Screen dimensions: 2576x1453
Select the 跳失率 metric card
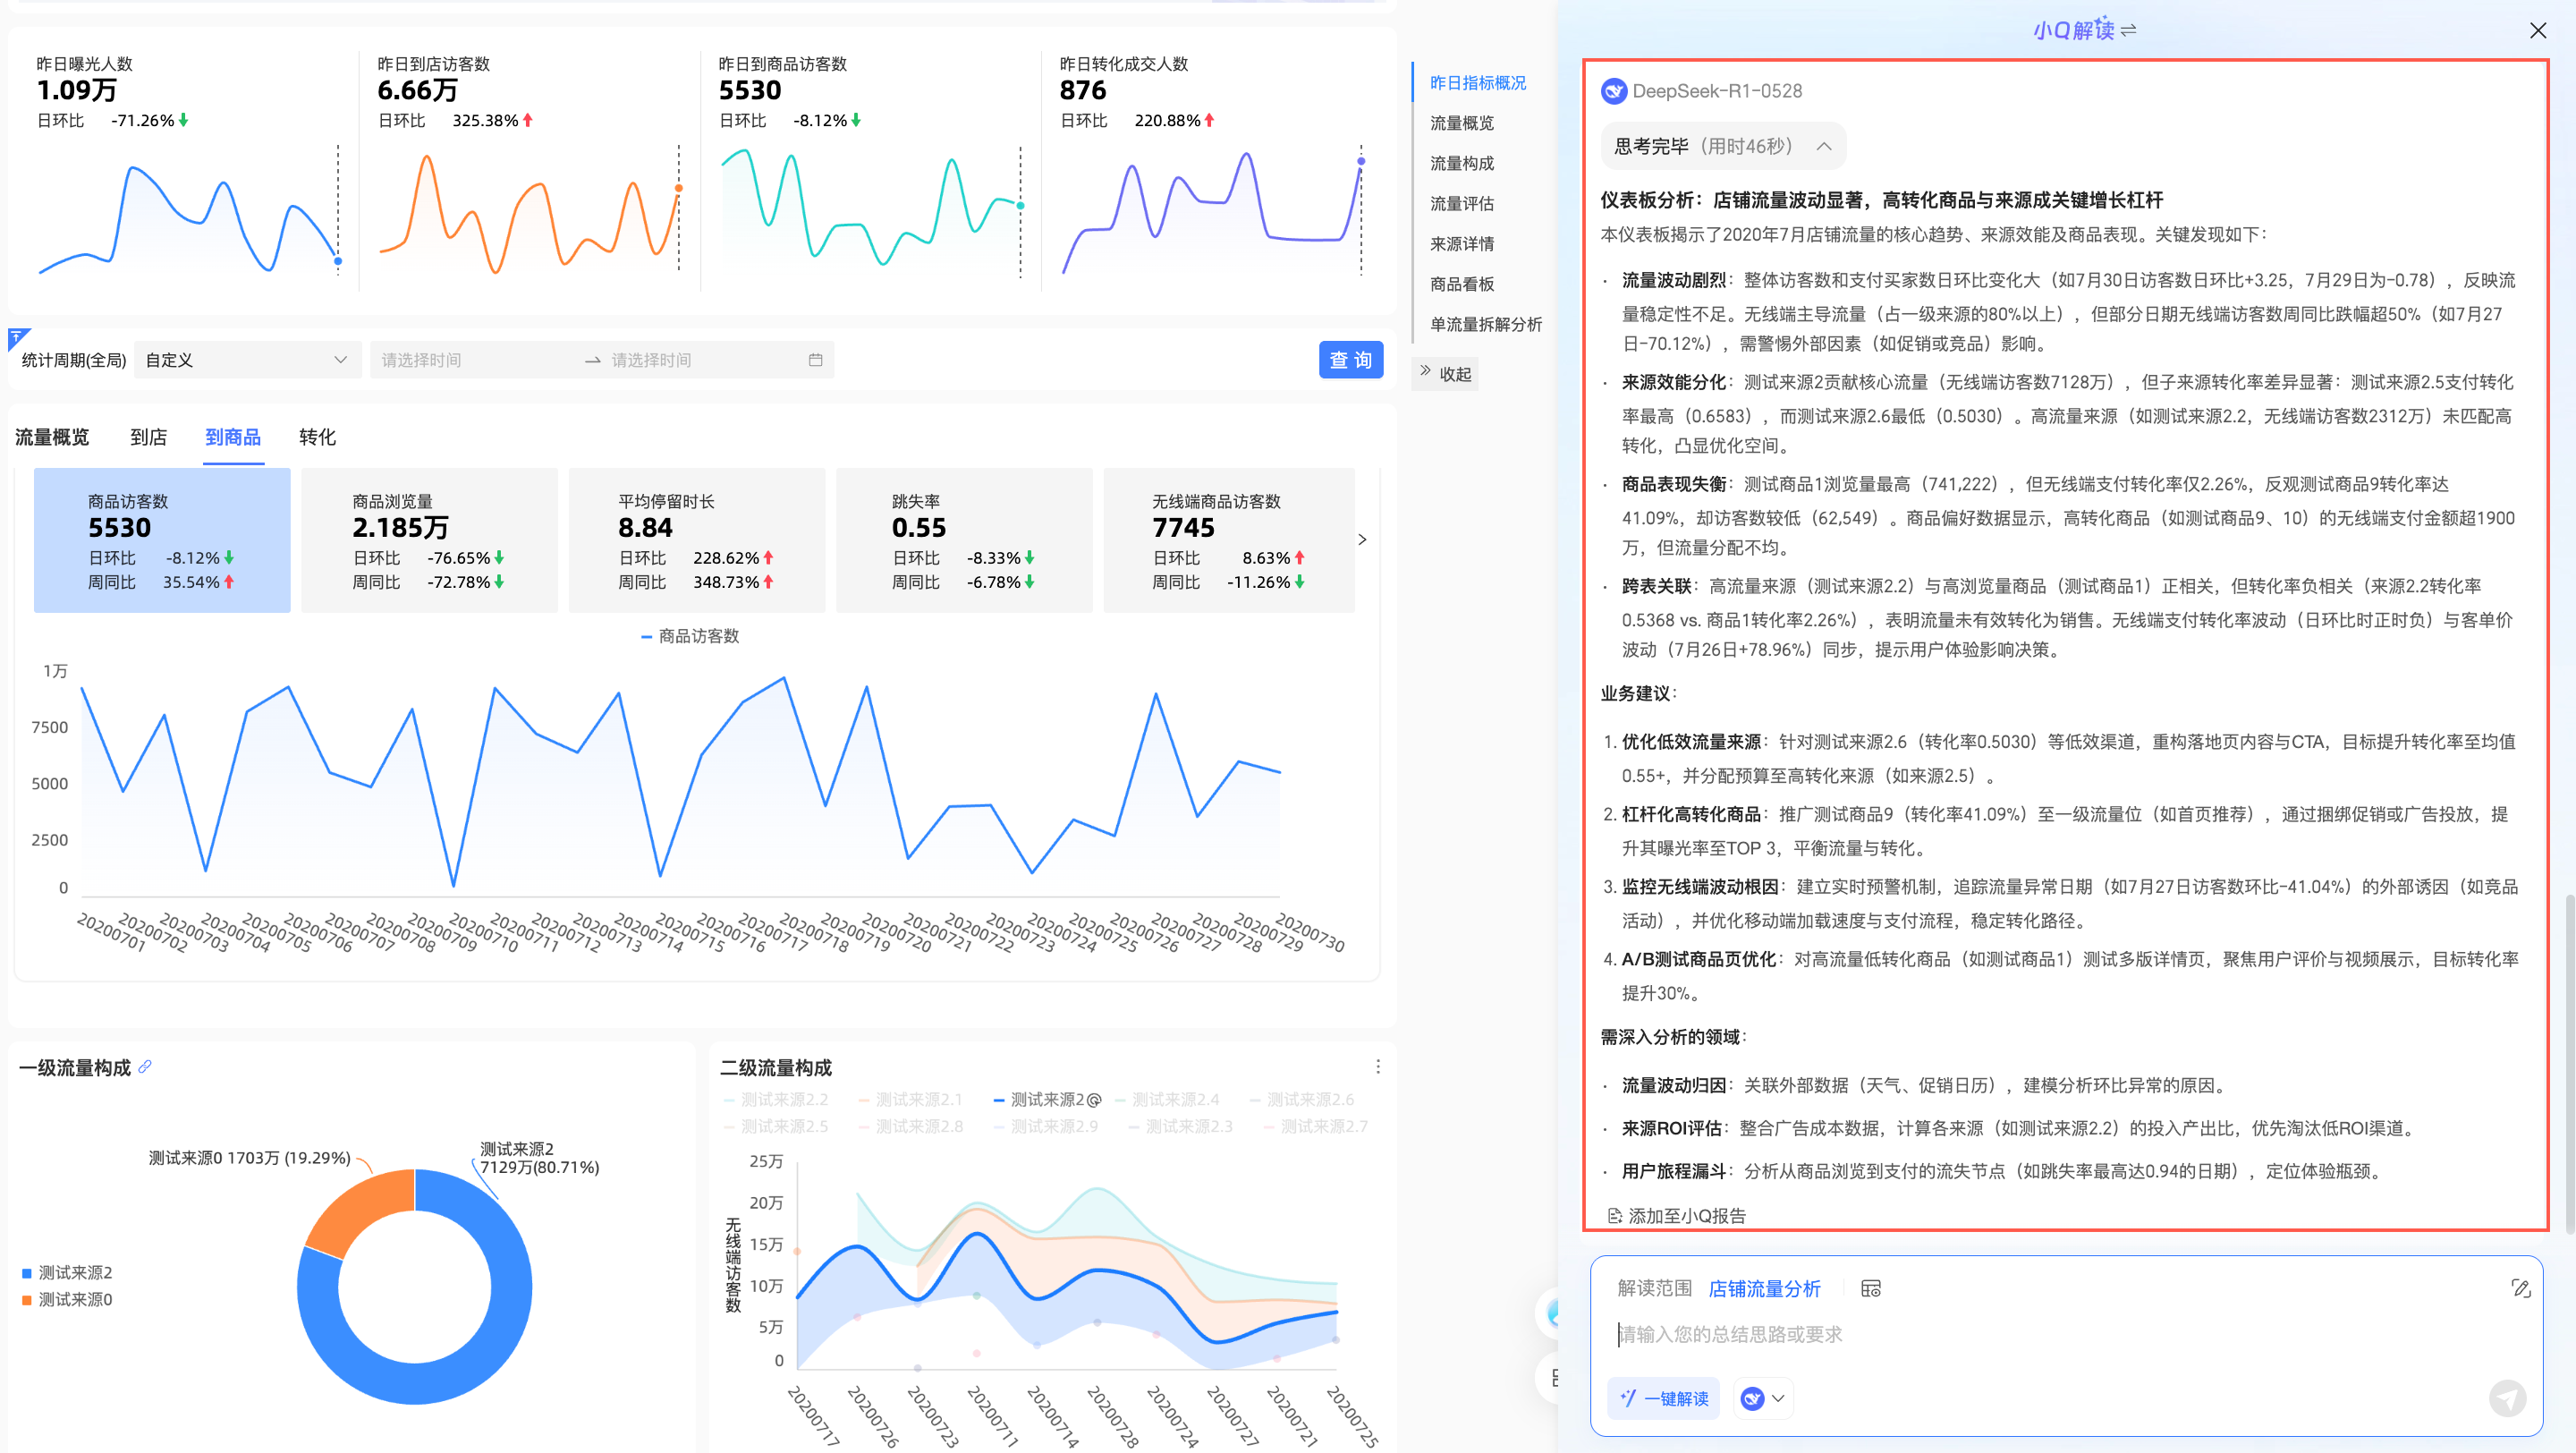click(x=964, y=540)
